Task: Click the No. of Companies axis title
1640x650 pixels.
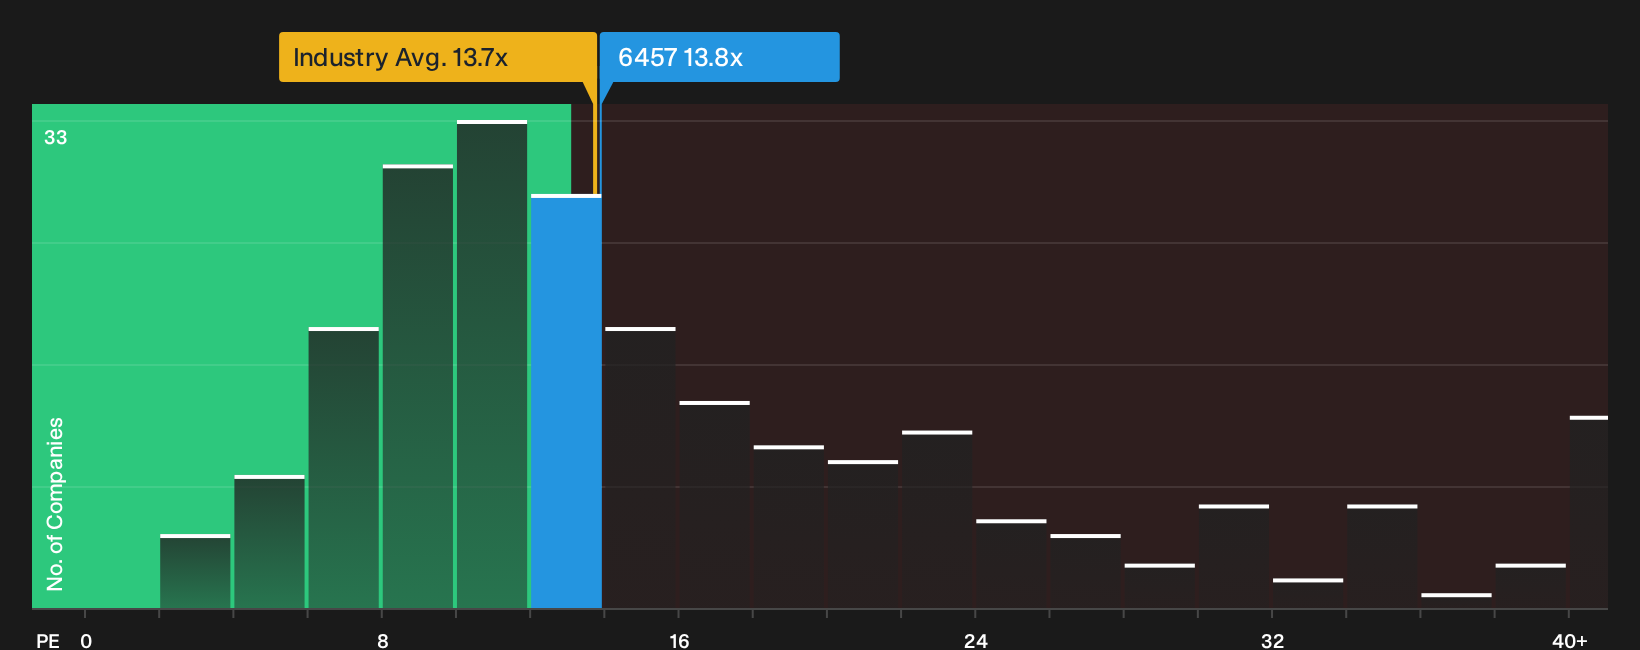Action: point(55,503)
